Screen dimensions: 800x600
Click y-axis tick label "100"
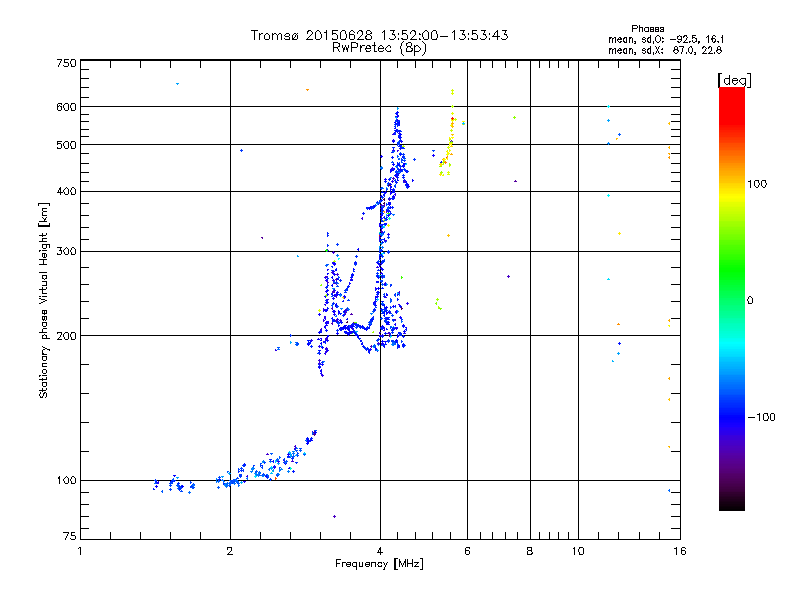click(66, 480)
